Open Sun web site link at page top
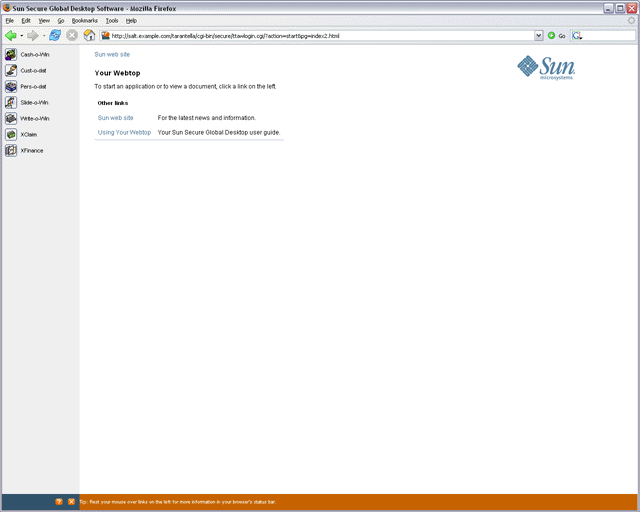640x512 pixels. coord(112,54)
